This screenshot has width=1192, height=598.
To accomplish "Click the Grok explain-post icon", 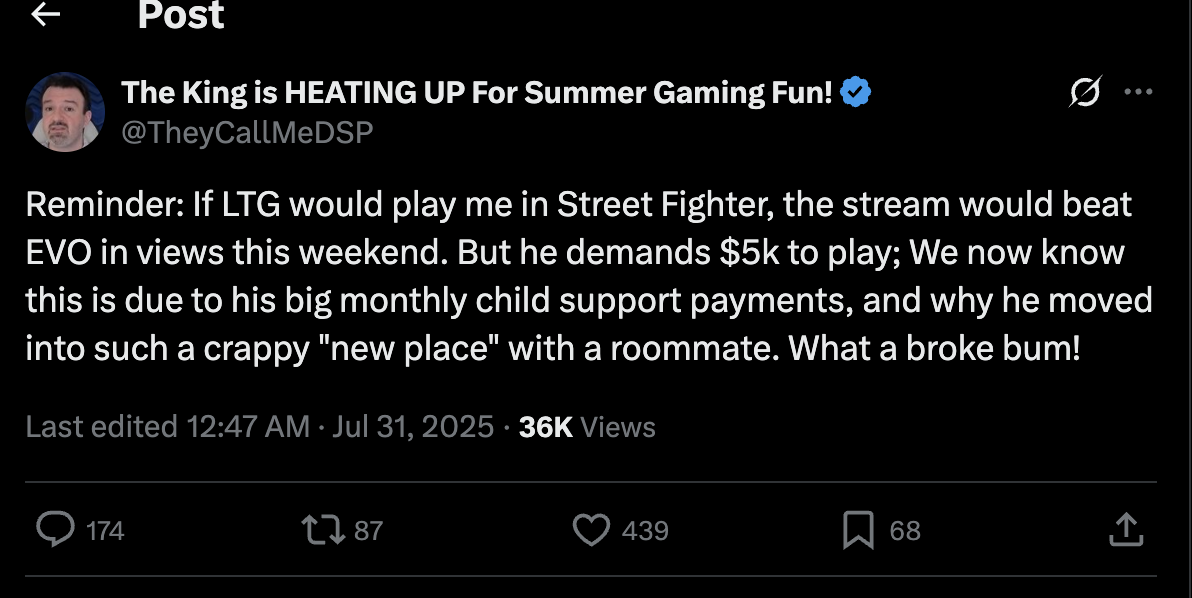I will (x=1083, y=93).
